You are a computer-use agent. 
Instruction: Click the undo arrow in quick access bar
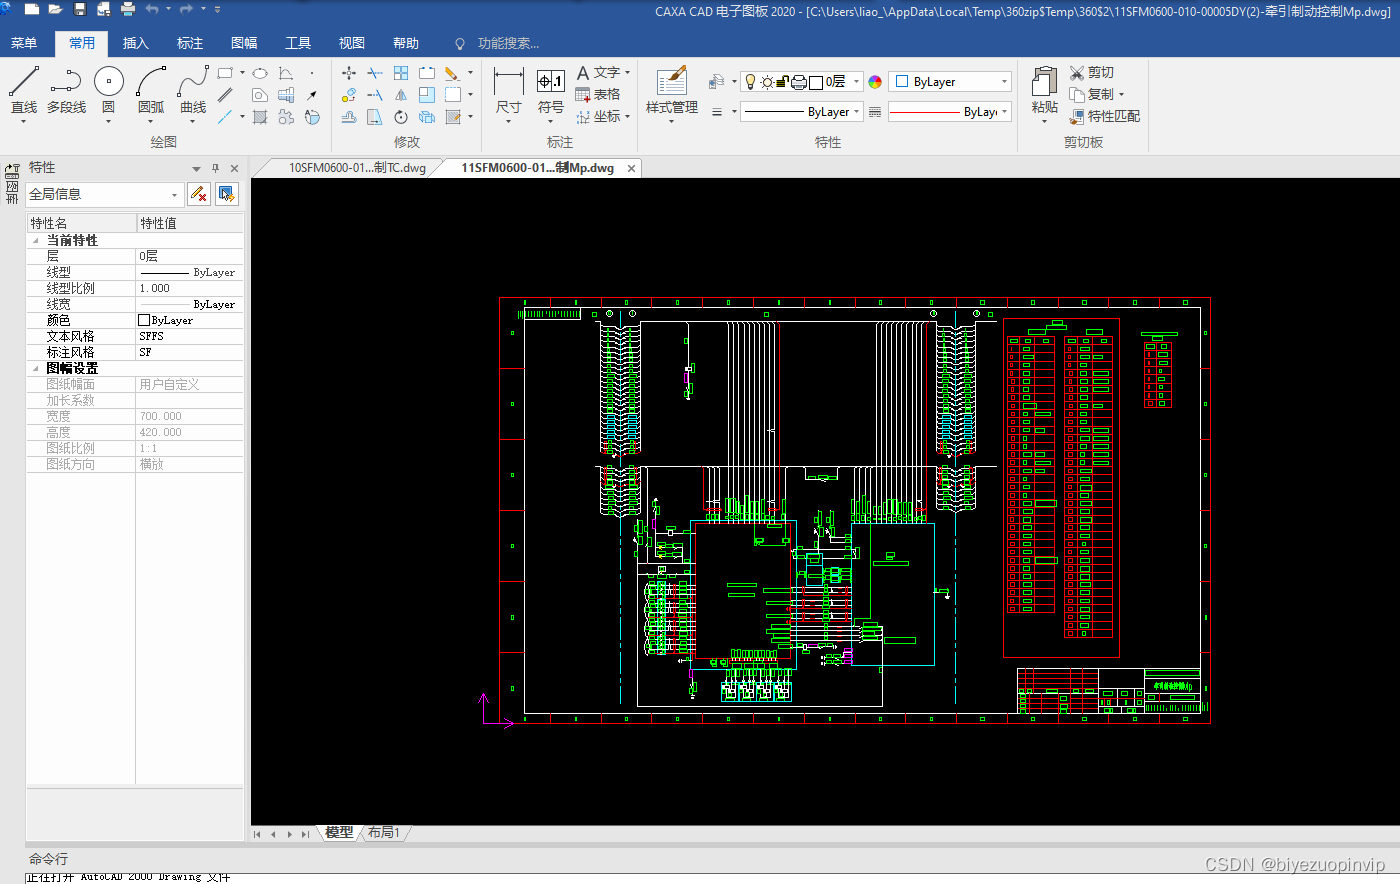[152, 9]
